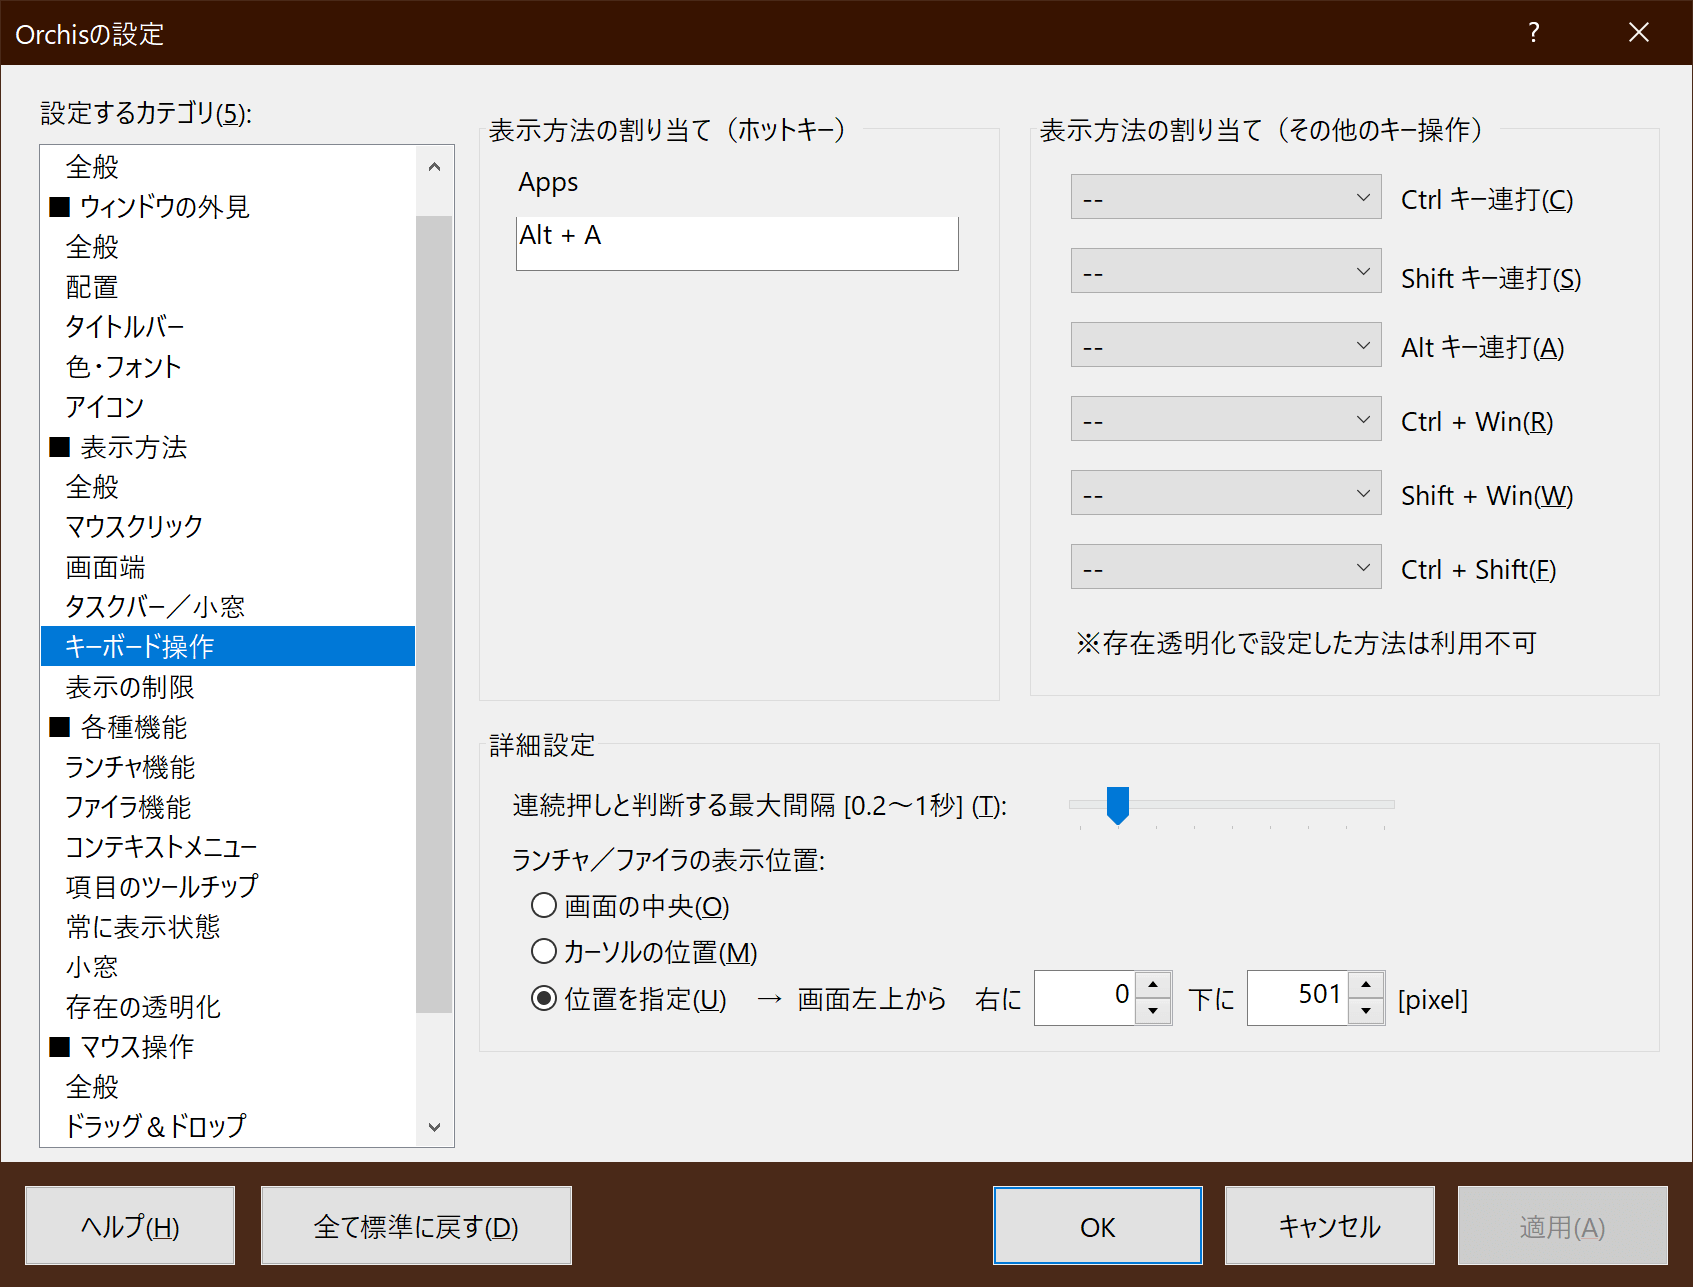1693x1287 pixels.
Task: Select the マウスクリック category
Action: tap(228, 526)
